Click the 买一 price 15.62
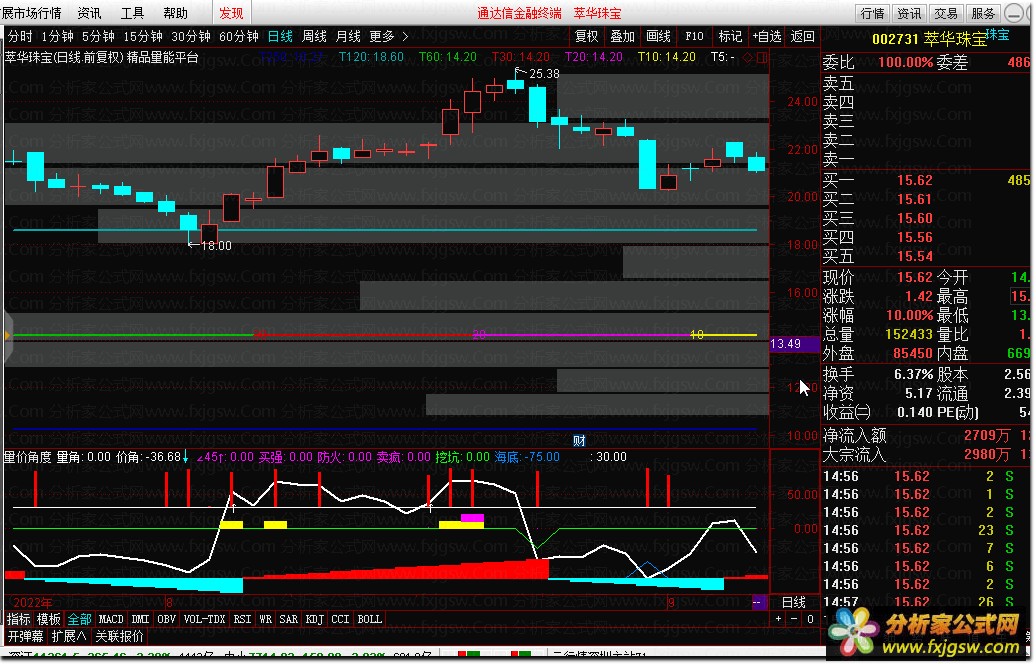 tap(914, 180)
